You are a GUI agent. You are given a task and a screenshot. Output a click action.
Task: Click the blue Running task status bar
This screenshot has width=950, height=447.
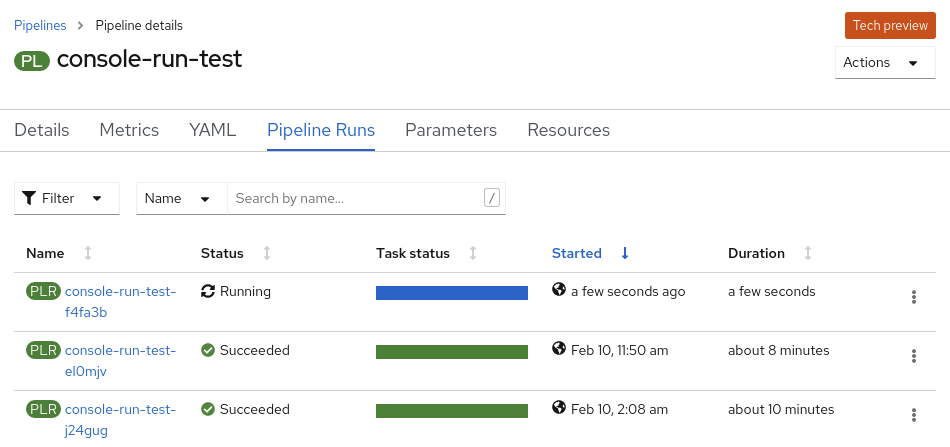[x=452, y=293]
